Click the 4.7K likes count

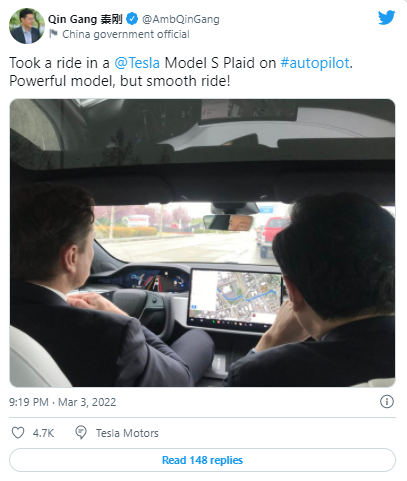coord(43,433)
